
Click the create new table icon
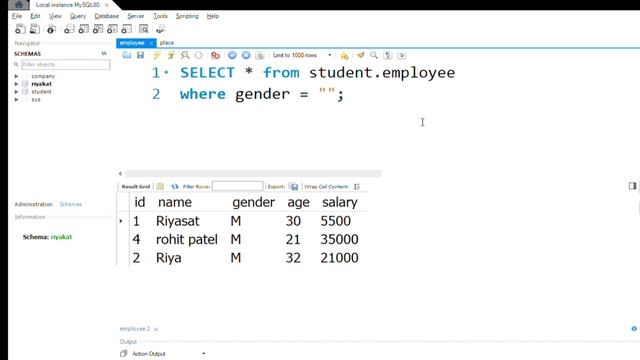tap(84, 29)
